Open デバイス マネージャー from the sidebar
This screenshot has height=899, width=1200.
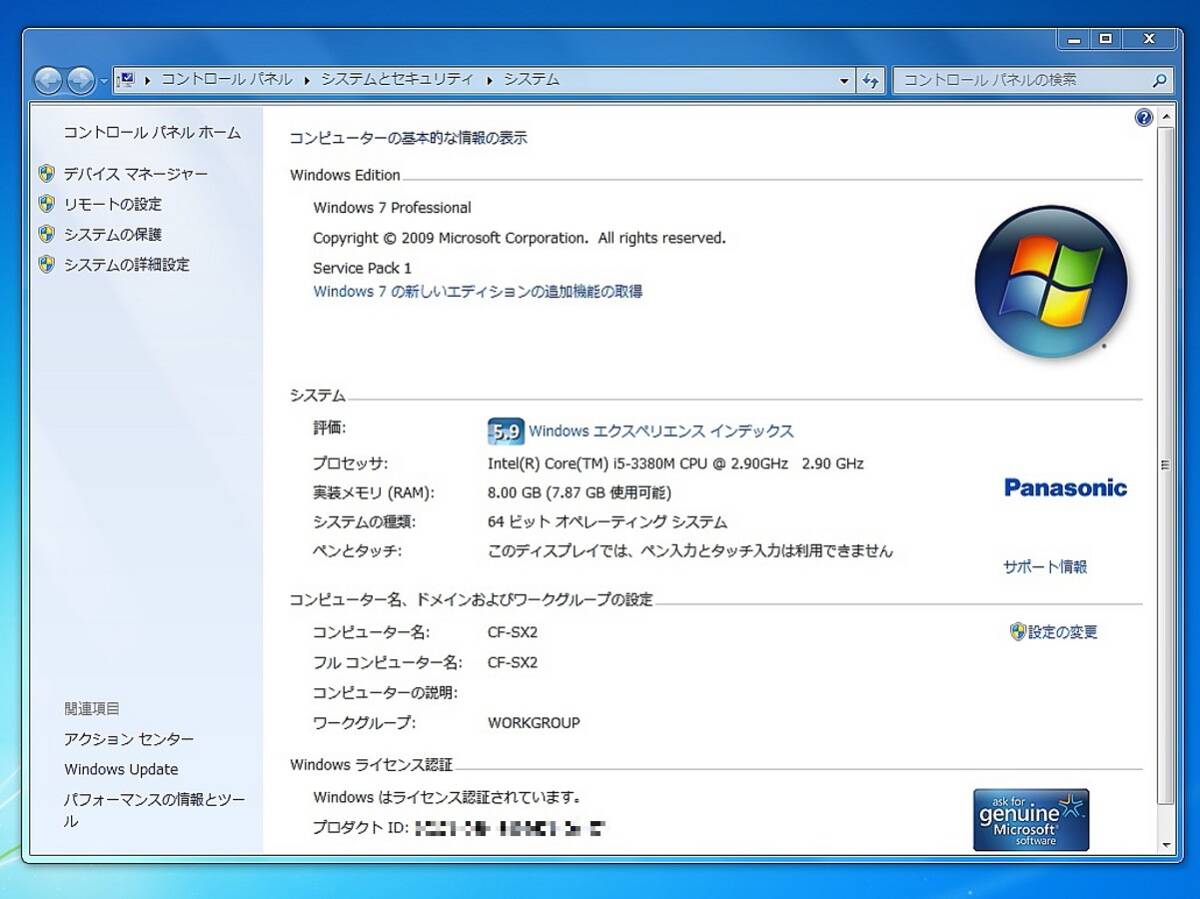coord(135,174)
